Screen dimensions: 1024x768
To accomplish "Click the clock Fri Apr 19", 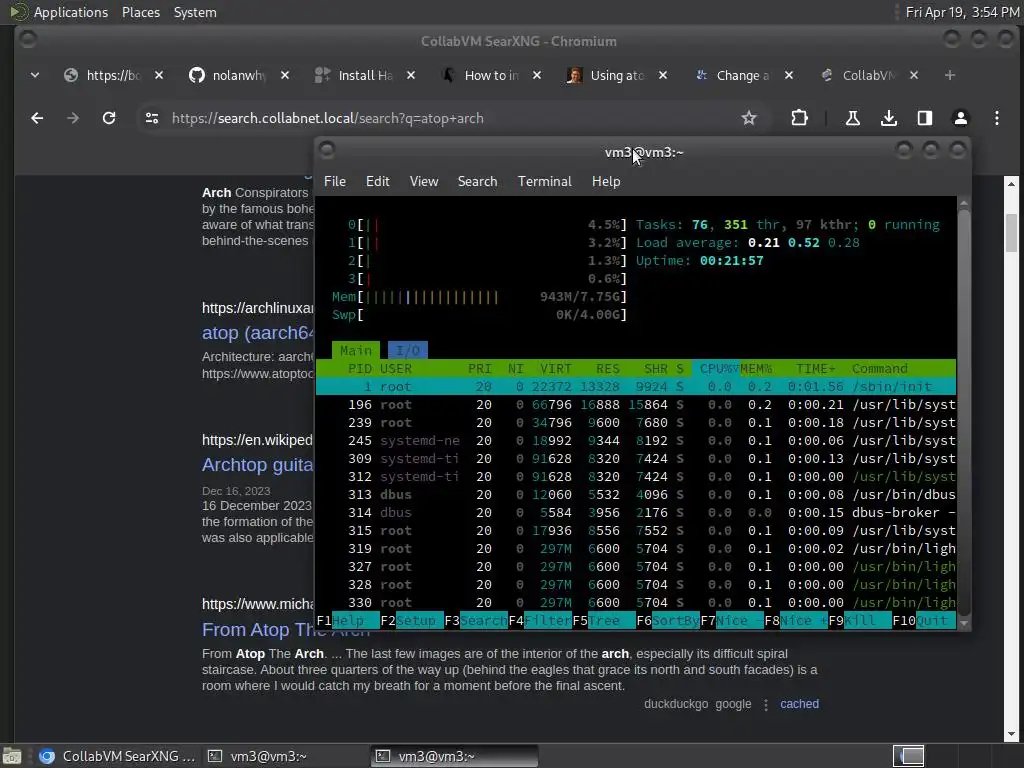I will coord(963,12).
